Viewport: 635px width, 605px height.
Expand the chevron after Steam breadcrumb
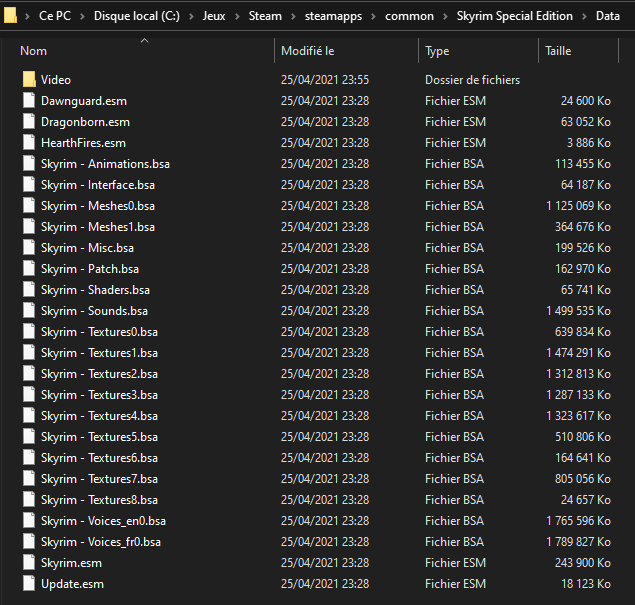click(293, 16)
